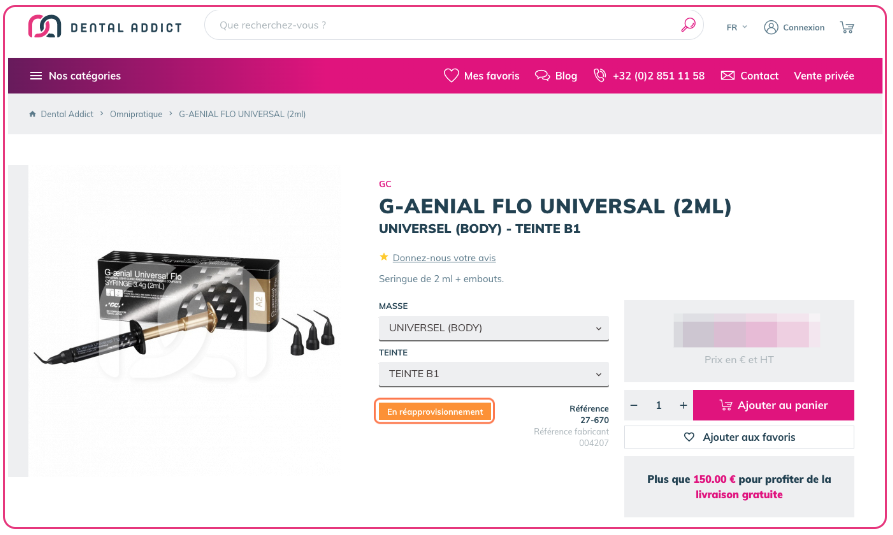
Task: Click Donnez-nous votre avis link
Action: click(444, 258)
